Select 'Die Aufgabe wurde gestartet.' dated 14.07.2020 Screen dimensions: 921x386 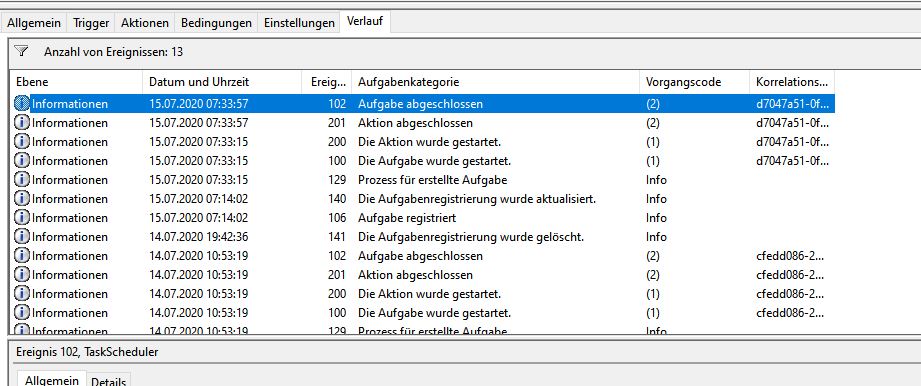click(434, 313)
